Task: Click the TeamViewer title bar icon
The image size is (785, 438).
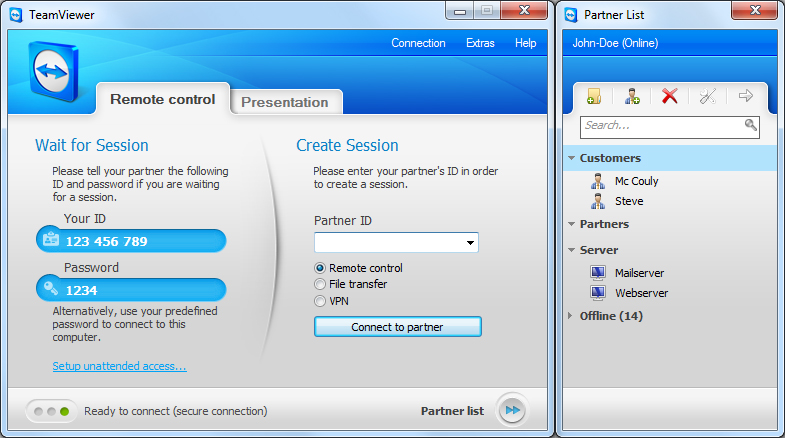Action: [x=16, y=15]
